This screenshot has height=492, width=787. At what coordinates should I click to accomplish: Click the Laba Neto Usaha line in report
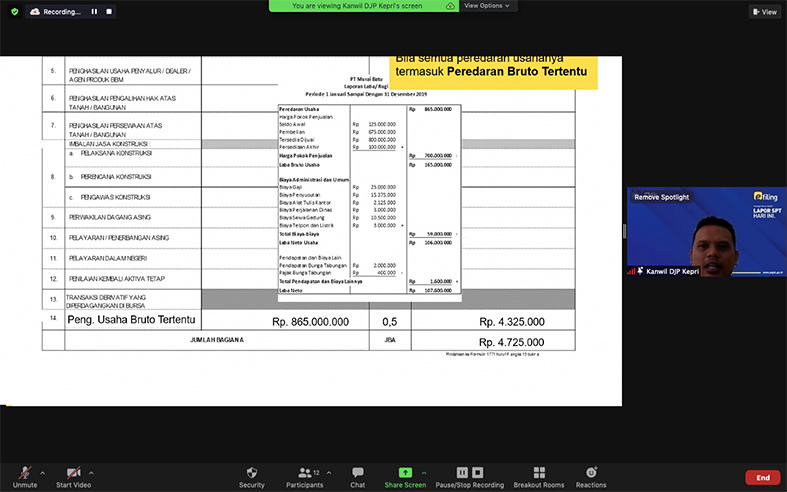[299, 242]
